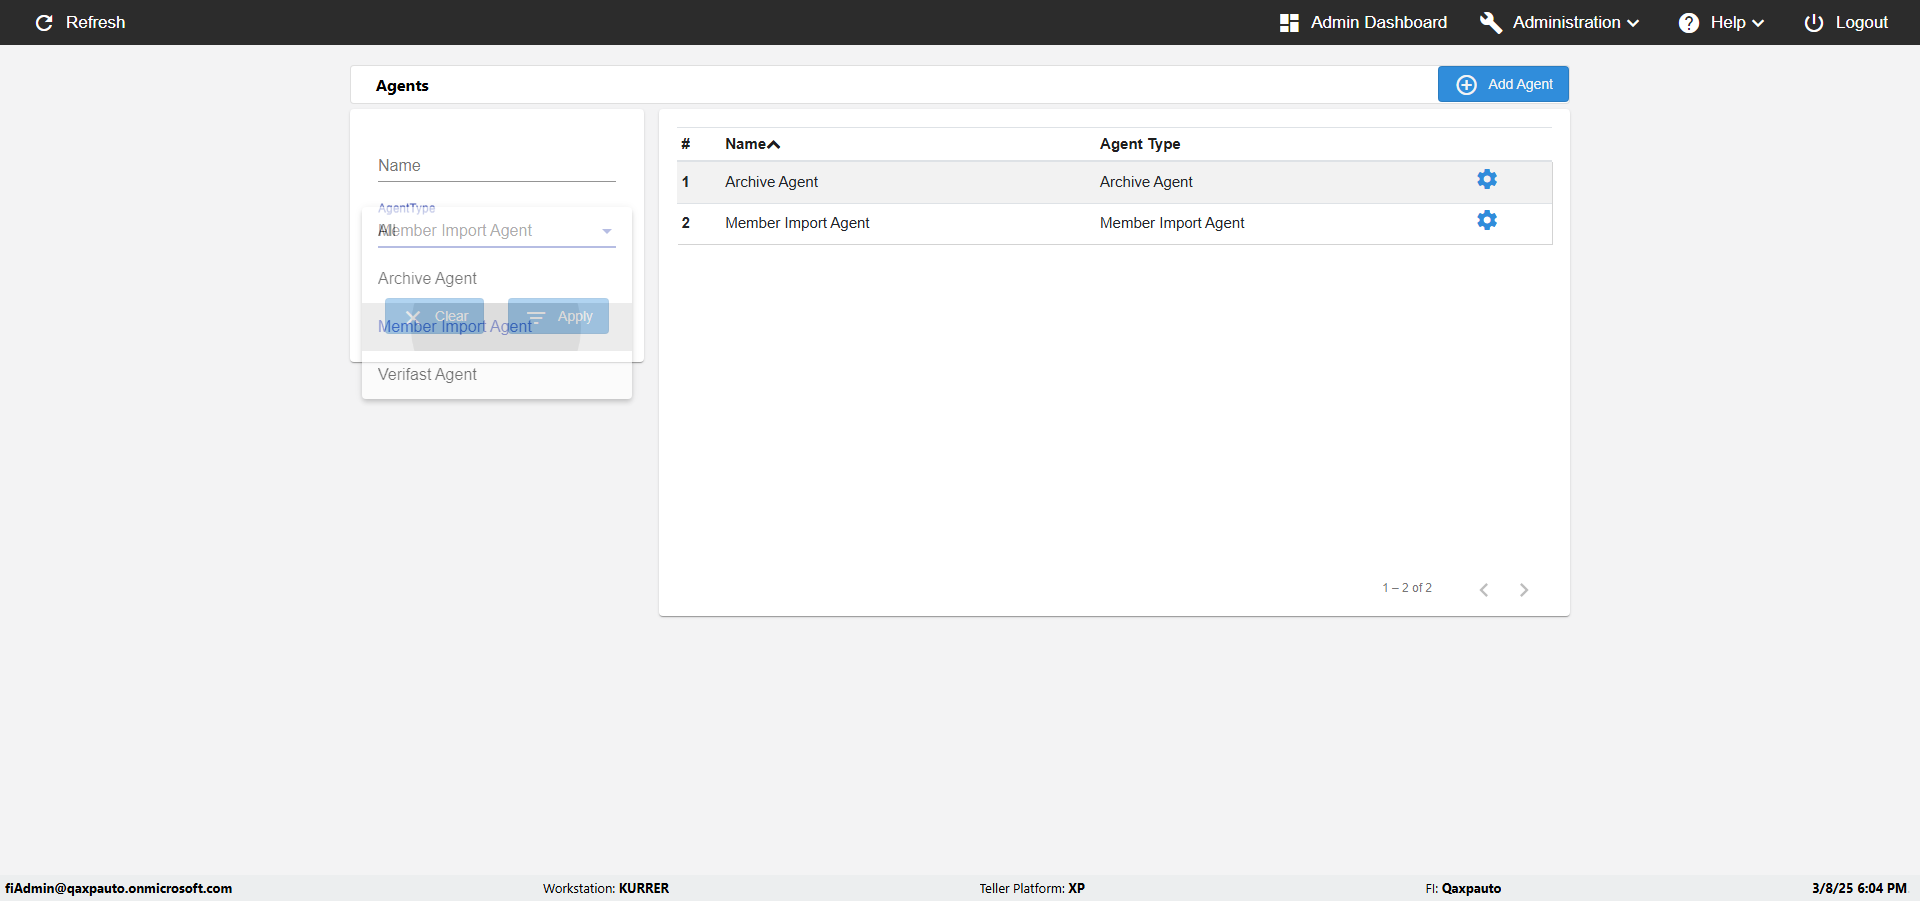Choose Verifast Agent from the dropdown list
Screen dimensions: 1920x901
coord(497,375)
